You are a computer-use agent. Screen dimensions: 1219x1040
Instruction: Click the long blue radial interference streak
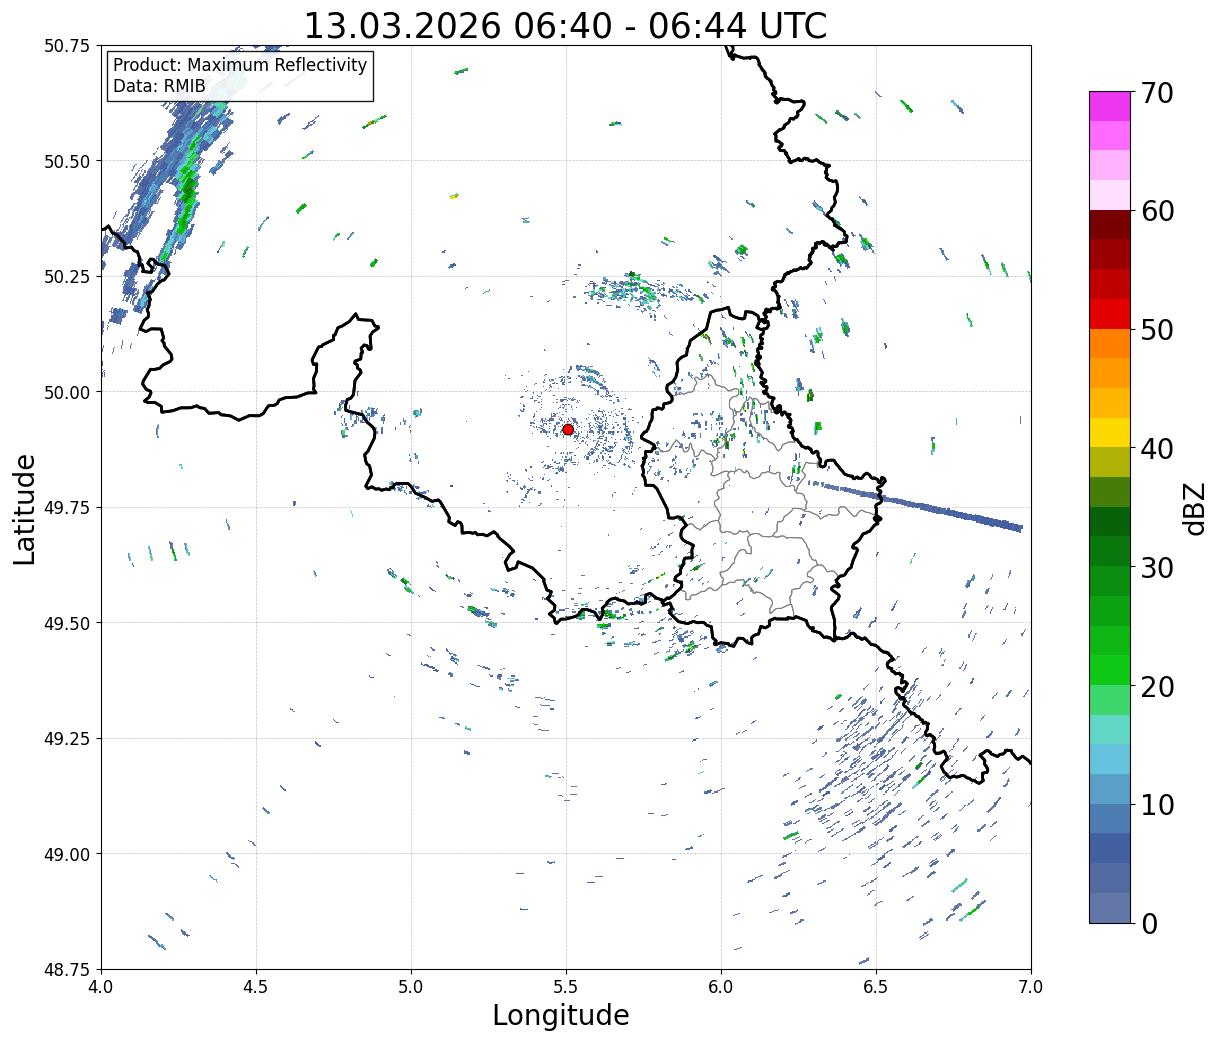point(917,506)
